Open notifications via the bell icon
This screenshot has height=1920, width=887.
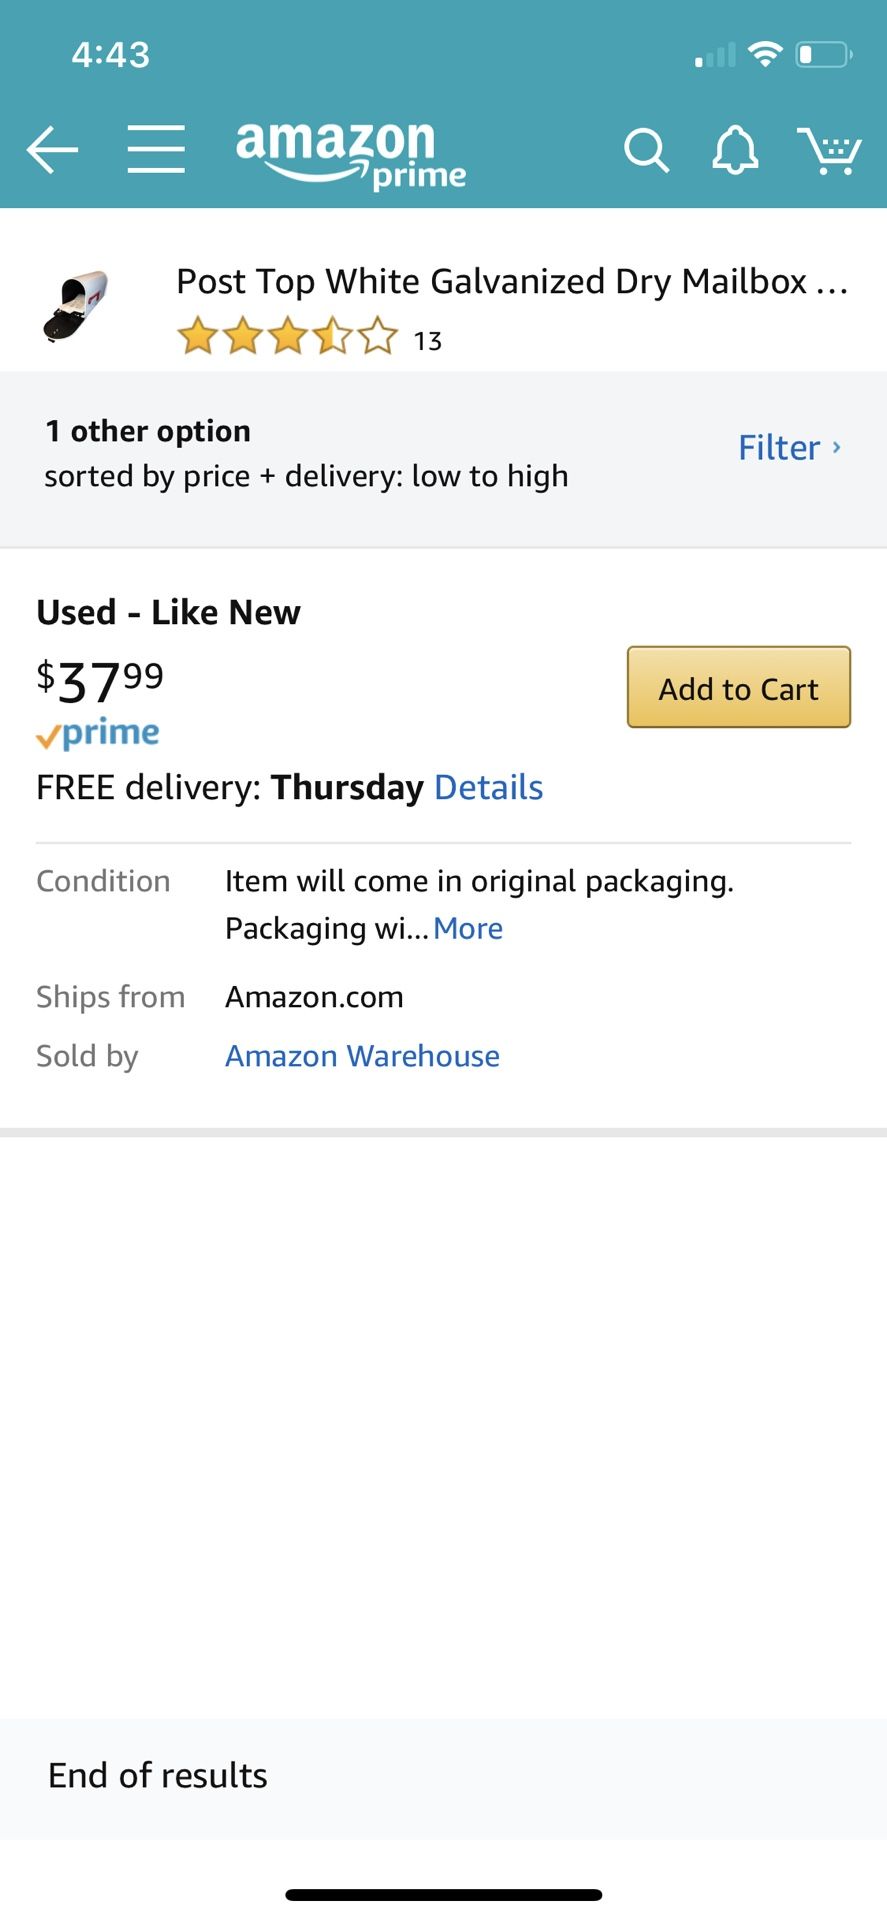pyautogui.click(x=735, y=150)
